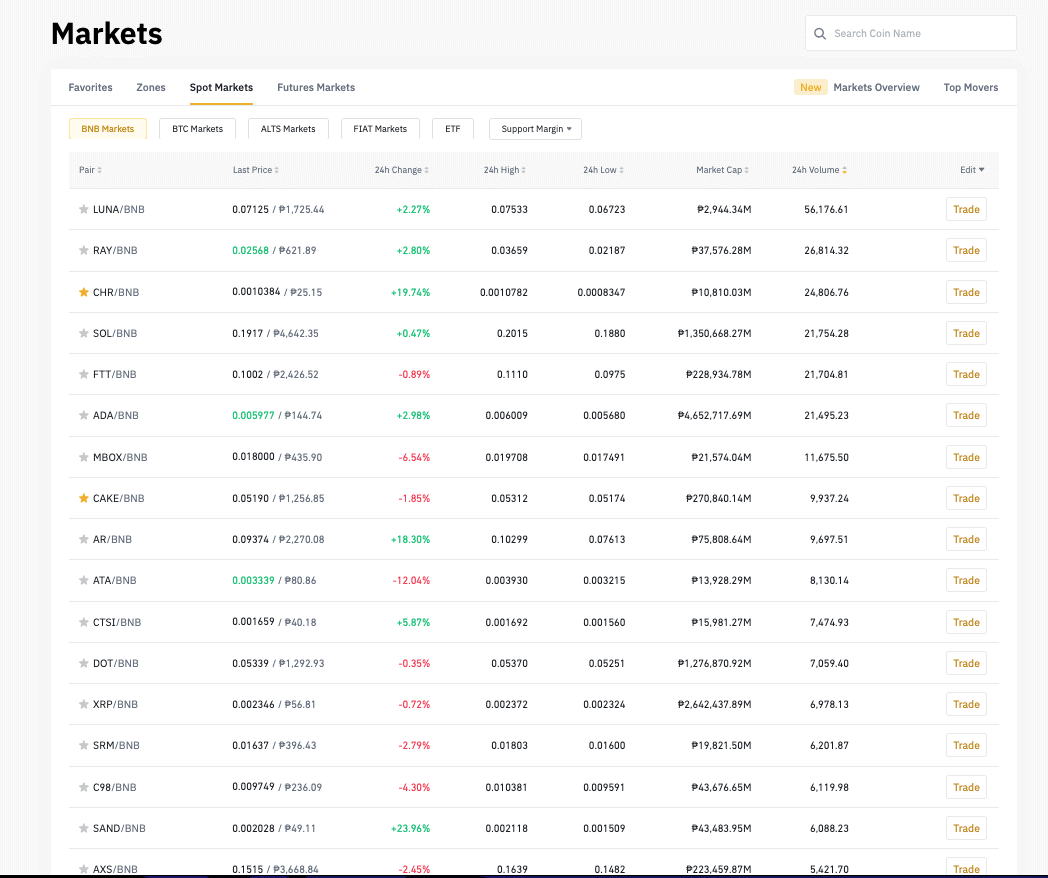The image size is (1048, 878).
Task: Favorite the RAY/BNB pair star
Action: 84,251
